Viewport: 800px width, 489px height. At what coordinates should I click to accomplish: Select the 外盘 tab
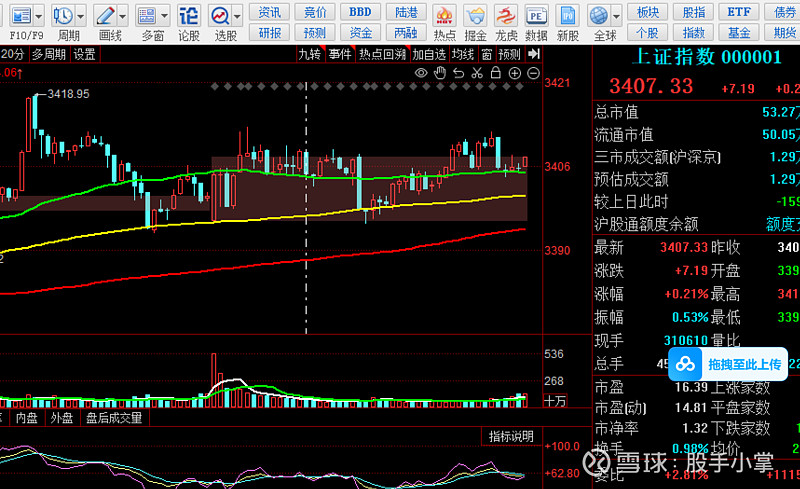(x=62, y=418)
